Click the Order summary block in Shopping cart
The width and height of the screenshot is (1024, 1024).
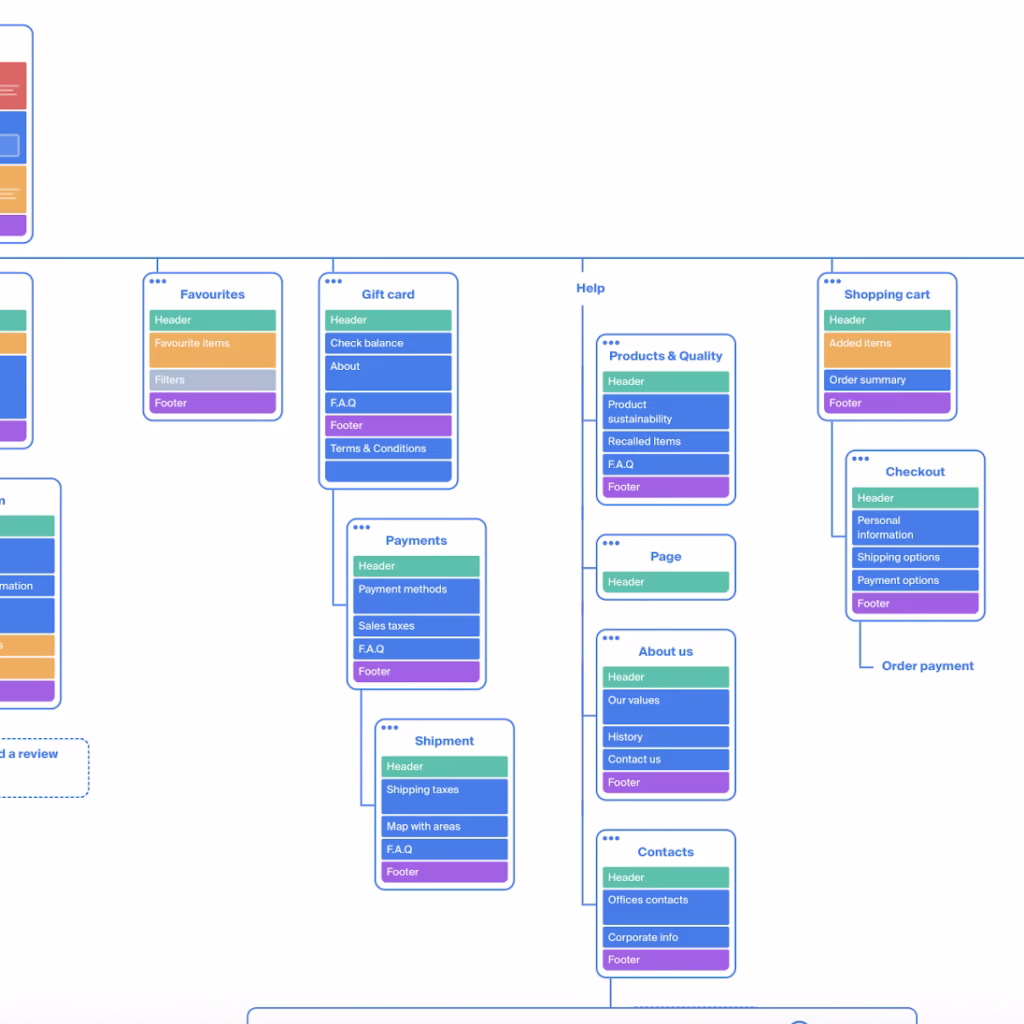pos(887,380)
